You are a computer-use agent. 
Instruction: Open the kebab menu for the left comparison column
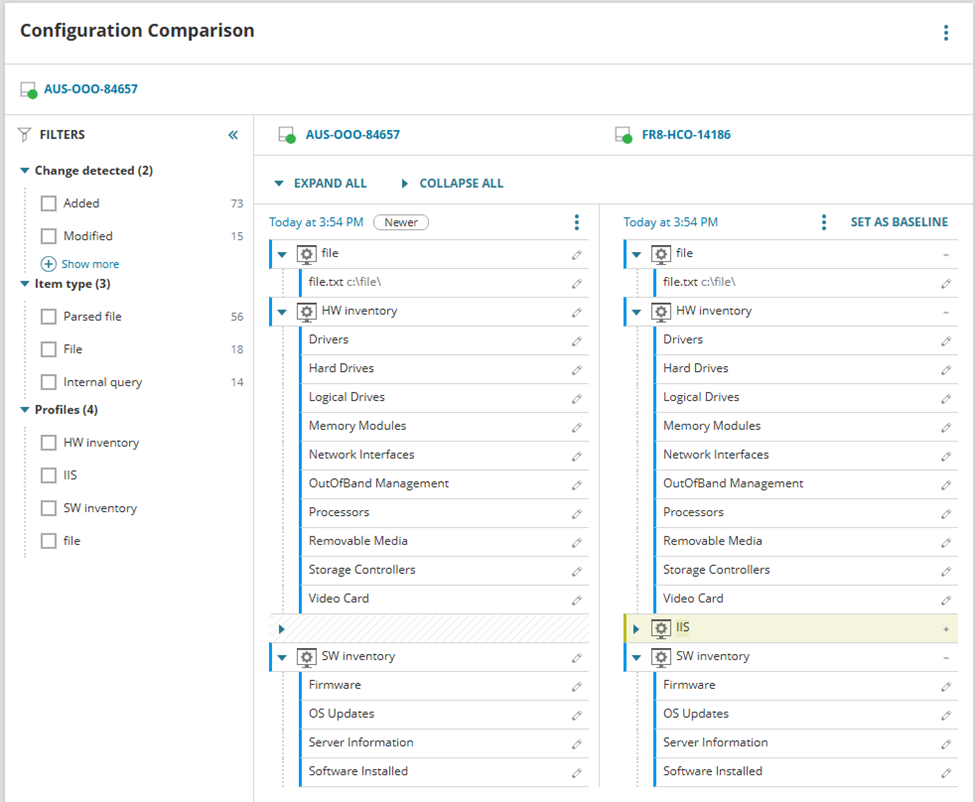(x=577, y=222)
